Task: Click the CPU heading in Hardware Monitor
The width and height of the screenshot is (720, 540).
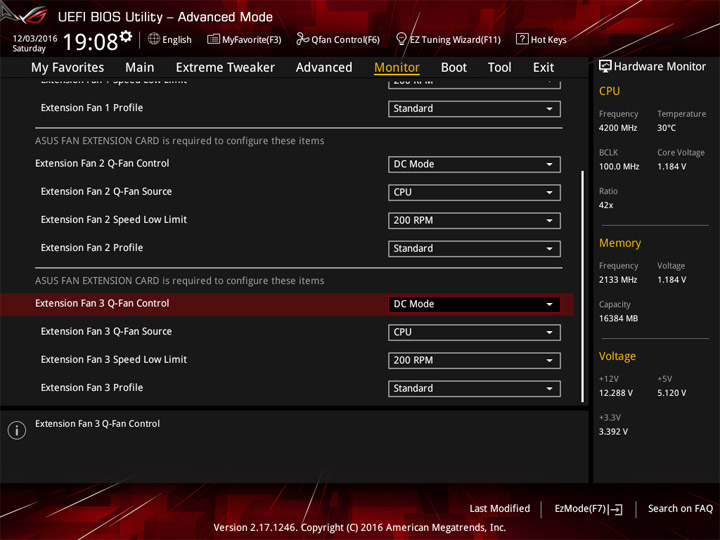Action: 609,91
